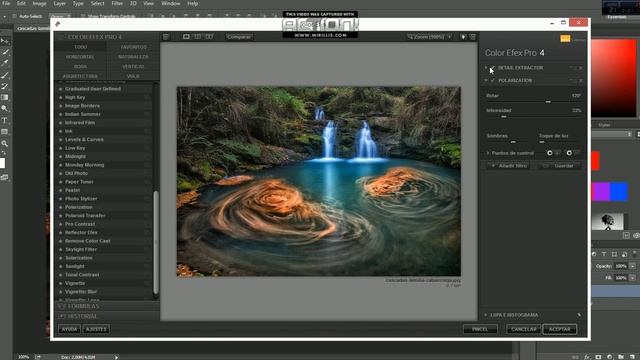Click the add control point minus radio icon
This screenshot has height=360, width=640.
[569, 153]
